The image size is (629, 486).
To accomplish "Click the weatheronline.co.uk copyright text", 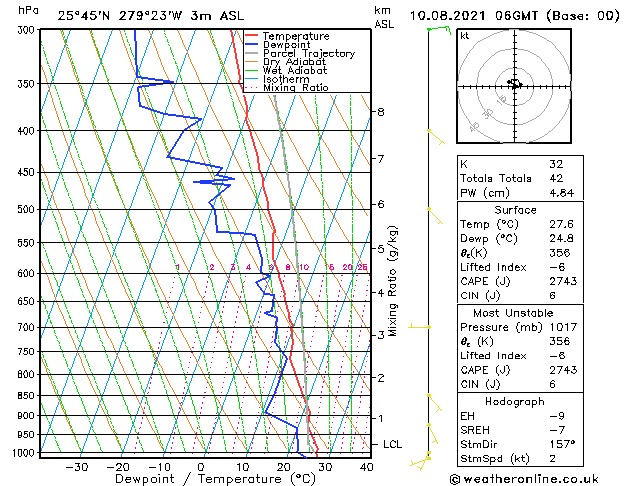I will [524, 479].
